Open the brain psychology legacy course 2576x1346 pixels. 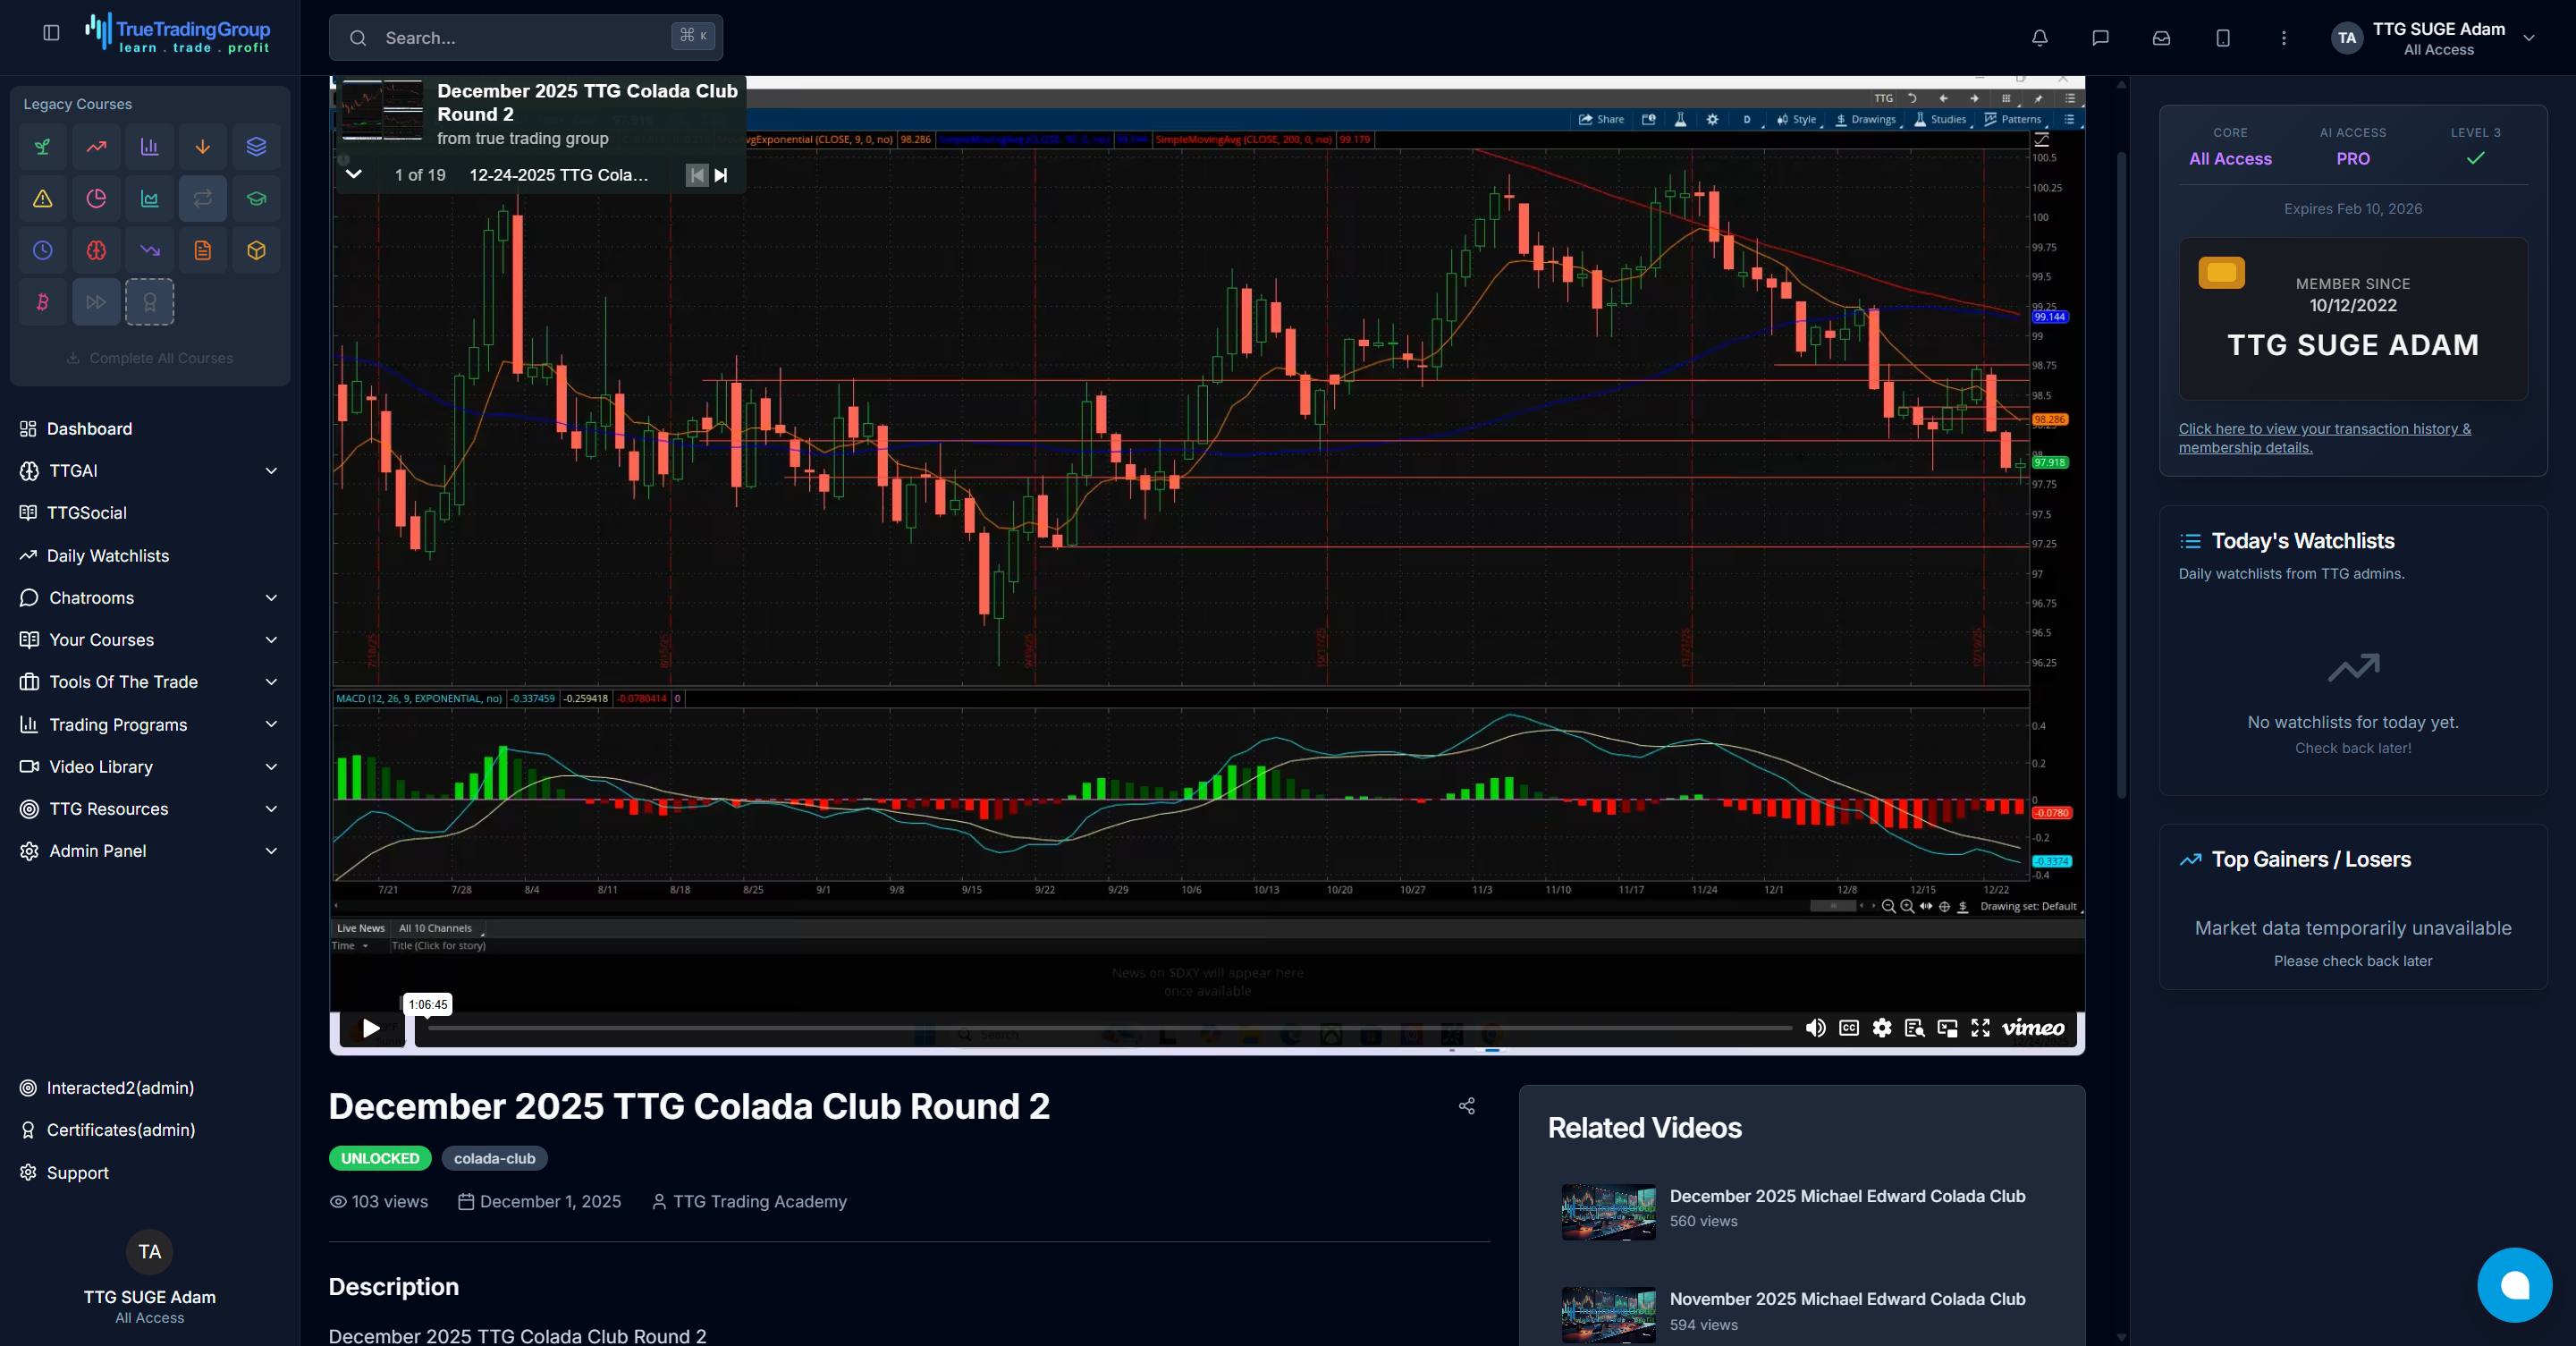tap(96, 250)
